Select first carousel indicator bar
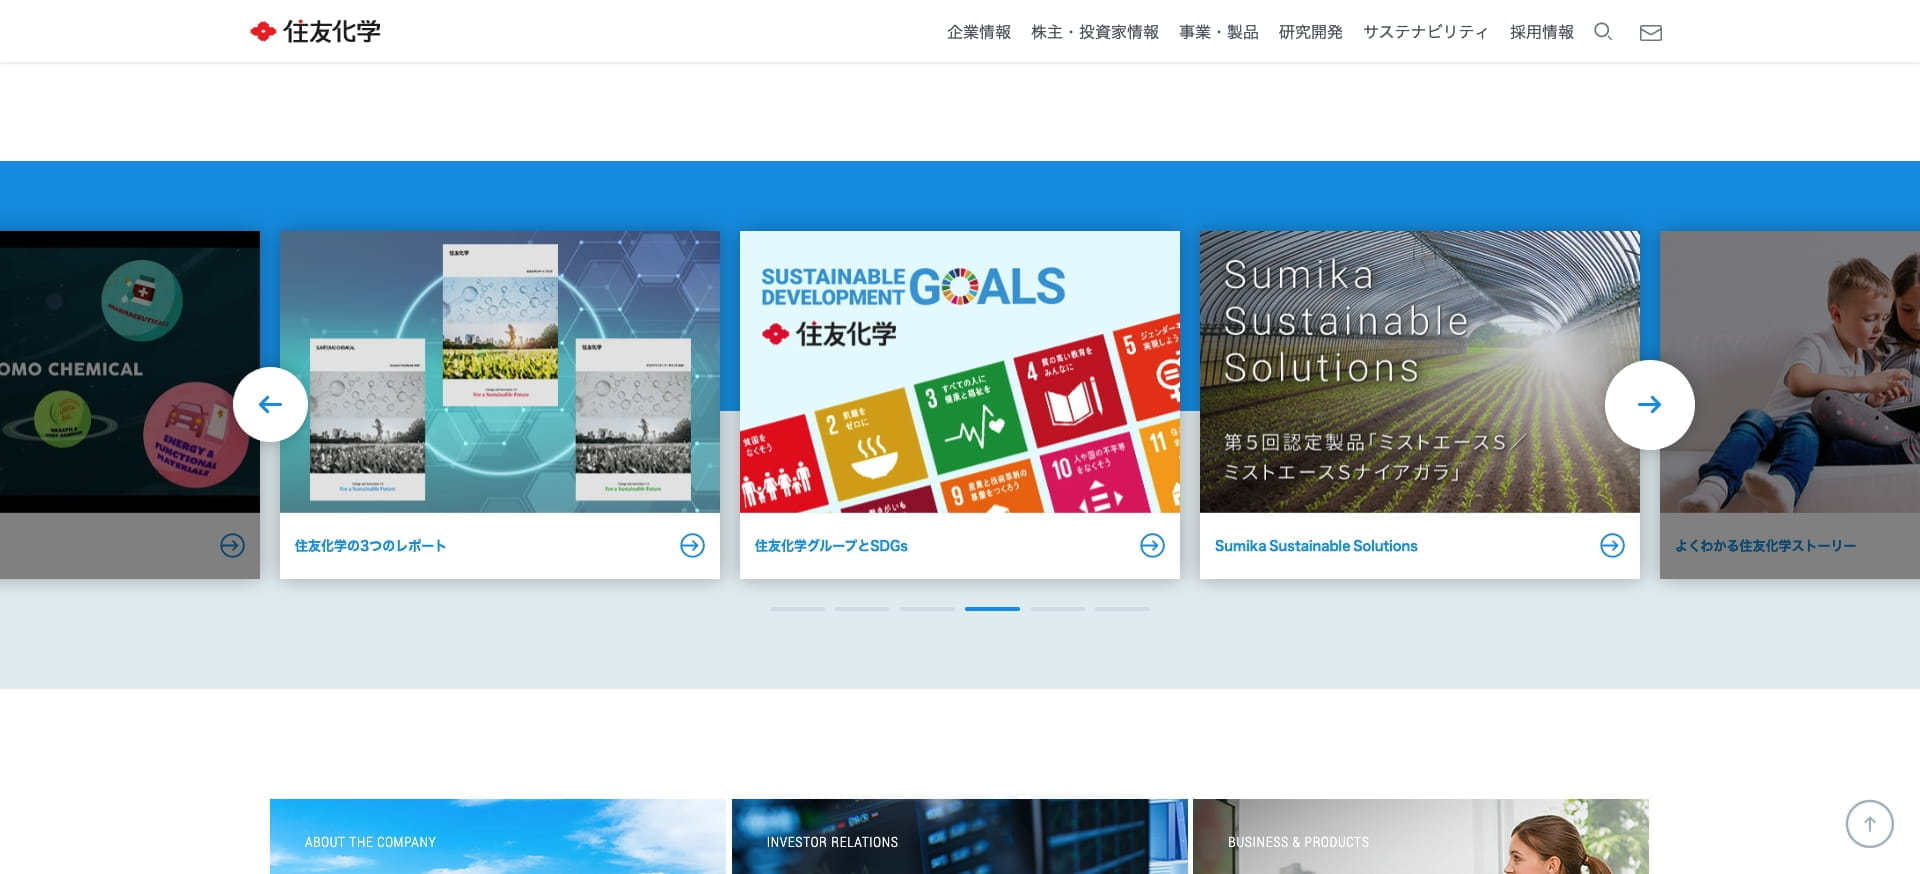Viewport: 1920px width, 874px height. 797,609
